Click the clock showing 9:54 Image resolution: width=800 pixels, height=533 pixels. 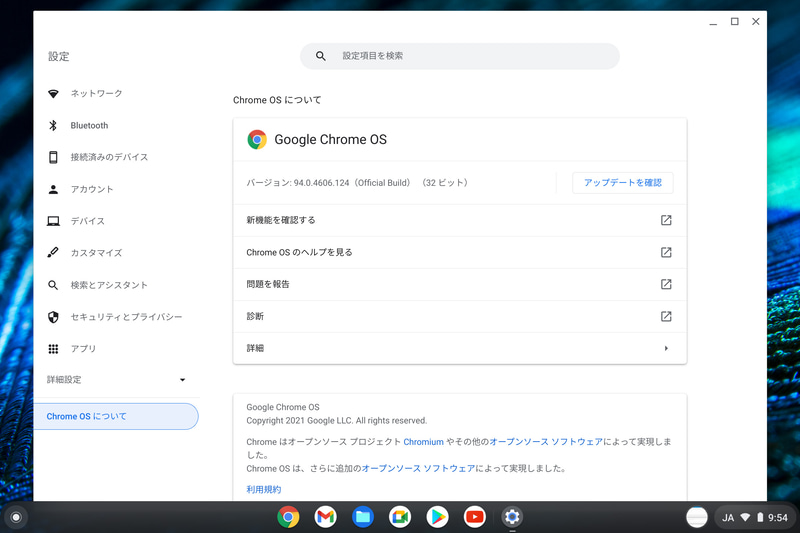point(778,518)
